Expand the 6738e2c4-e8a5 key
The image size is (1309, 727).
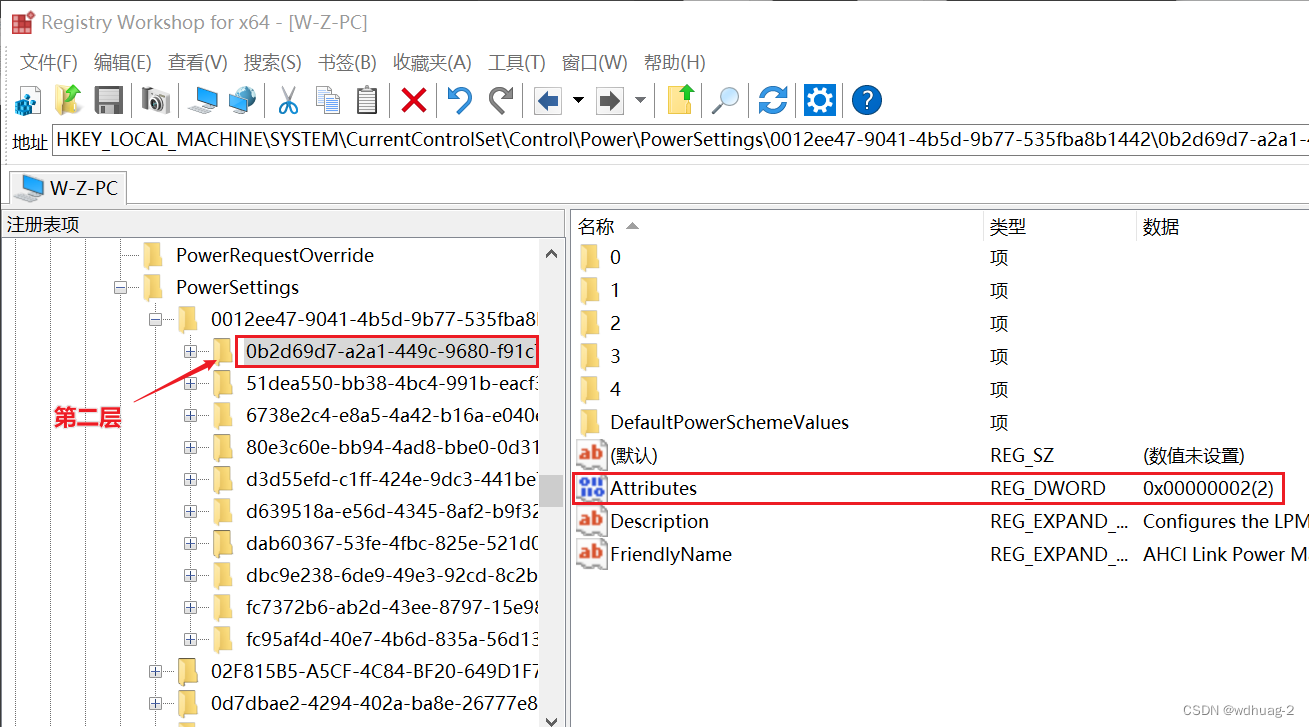190,415
